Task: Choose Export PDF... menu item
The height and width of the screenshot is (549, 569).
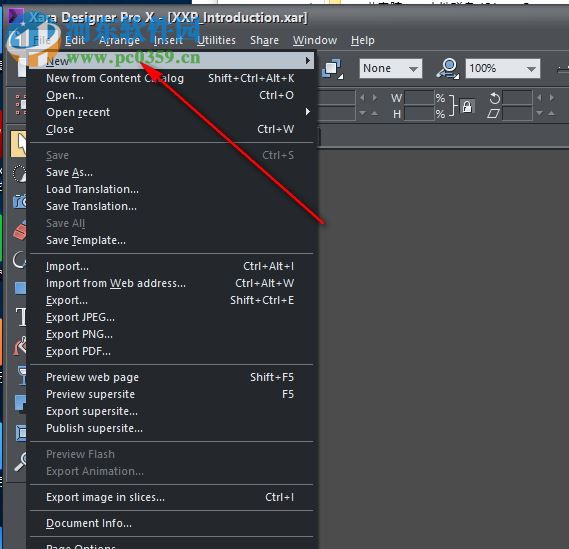Action: click(171, 351)
